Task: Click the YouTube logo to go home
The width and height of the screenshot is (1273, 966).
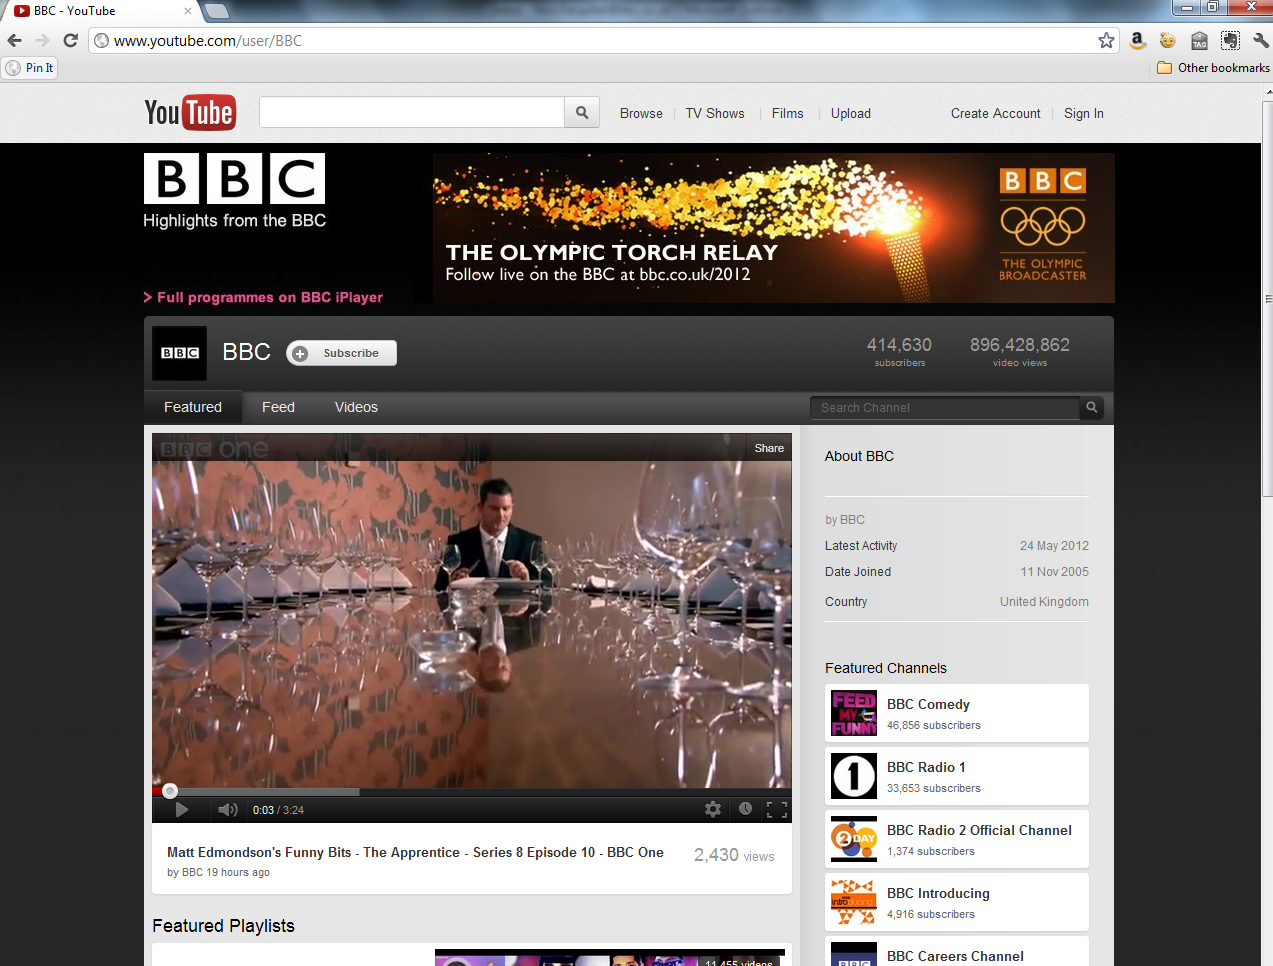Action: tap(190, 113)
